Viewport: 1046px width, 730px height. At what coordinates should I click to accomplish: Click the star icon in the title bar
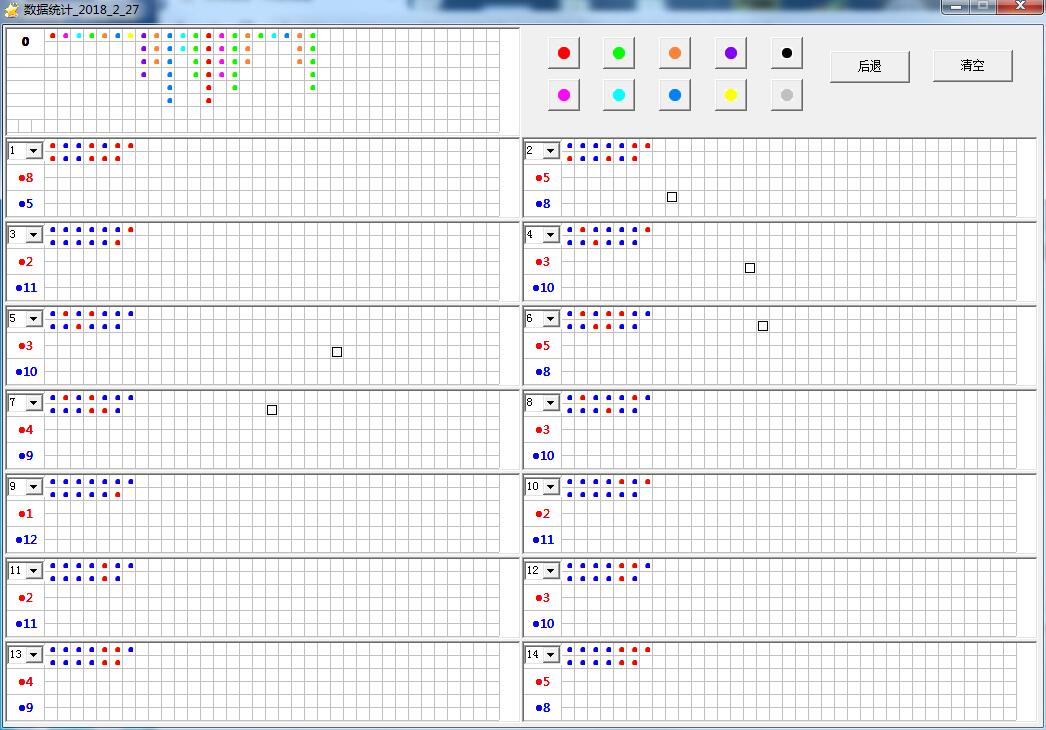coord(12,10)
